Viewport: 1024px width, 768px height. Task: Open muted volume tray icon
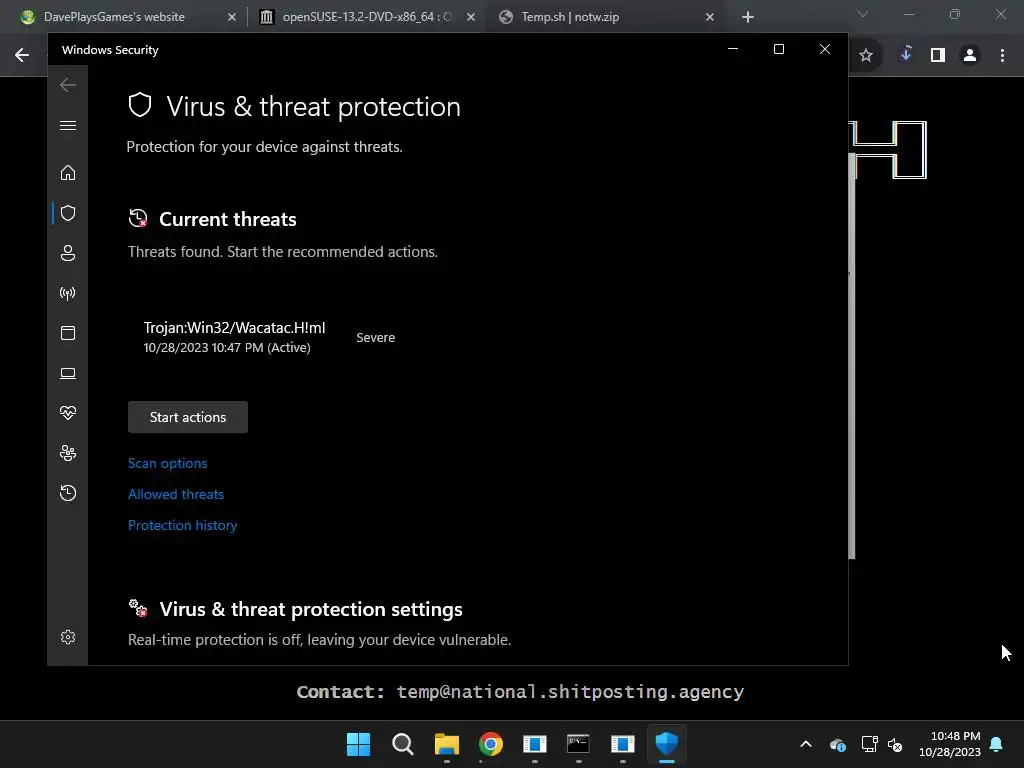pyautogui.click(x=895, y=744)
